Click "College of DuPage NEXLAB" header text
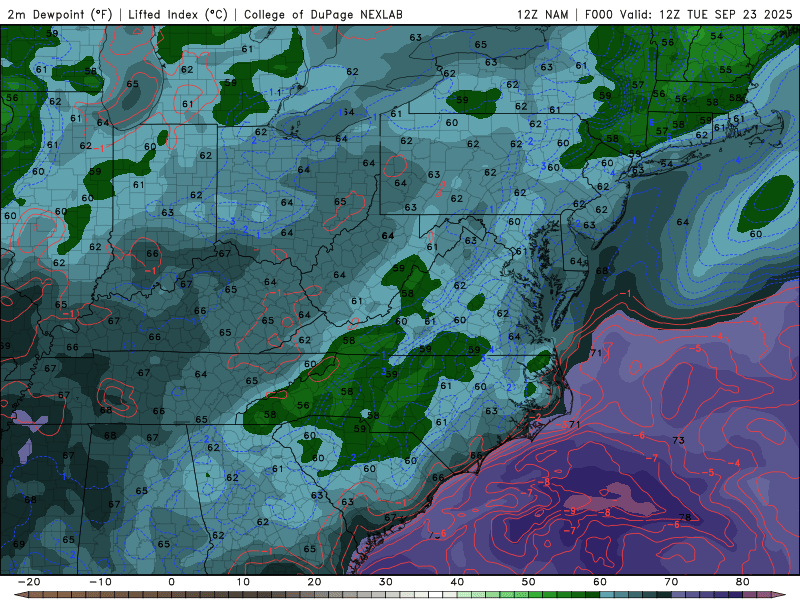This screenshot has height=600, width=800. point(323,14)
